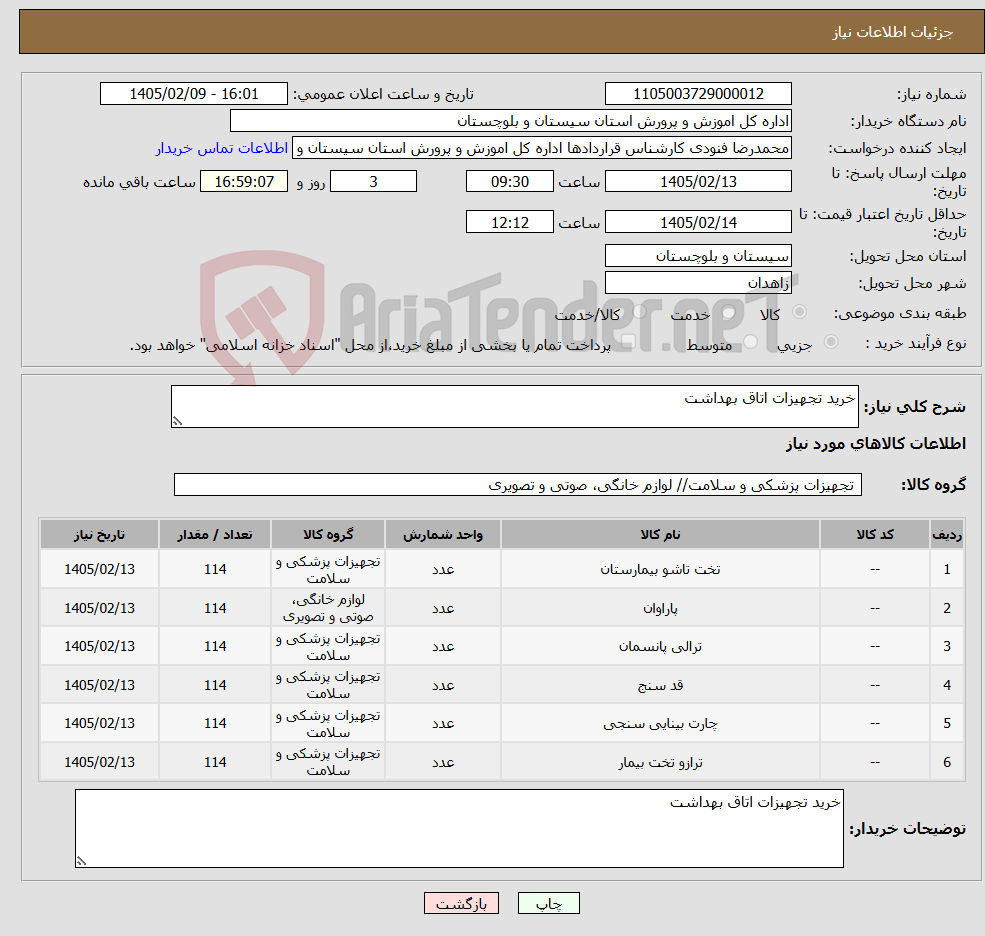The height and width of the screenshot is (936, 985).
Task: Select the کالا radio button
Action: pyautogui.click(x=800, y=312)
